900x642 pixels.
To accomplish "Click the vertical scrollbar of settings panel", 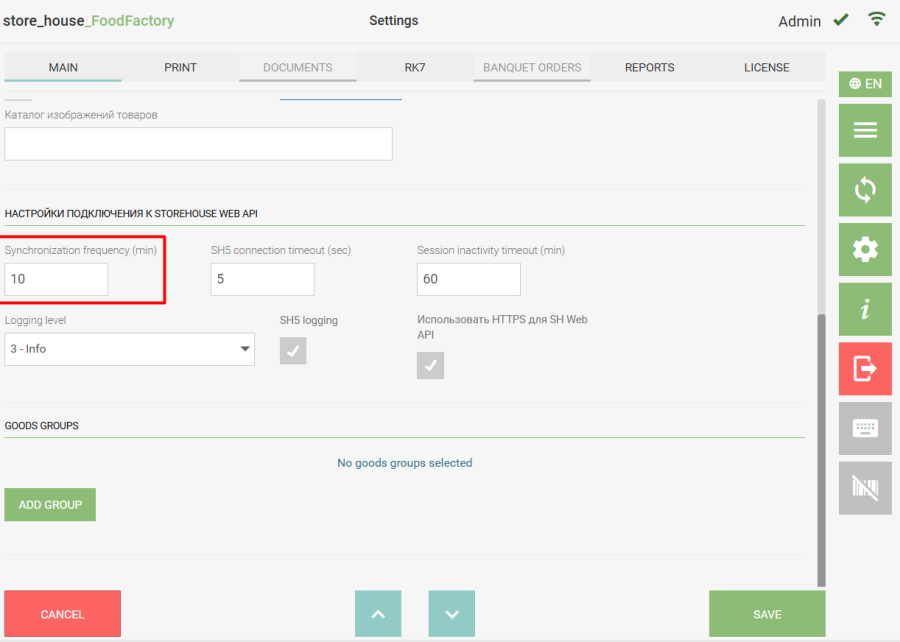I will pos(822,450).
